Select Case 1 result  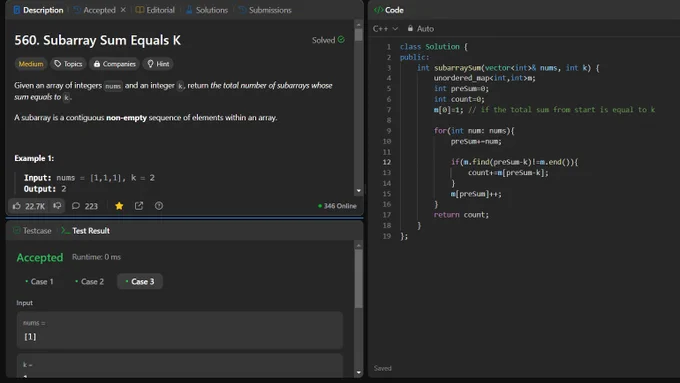[39, 282]
